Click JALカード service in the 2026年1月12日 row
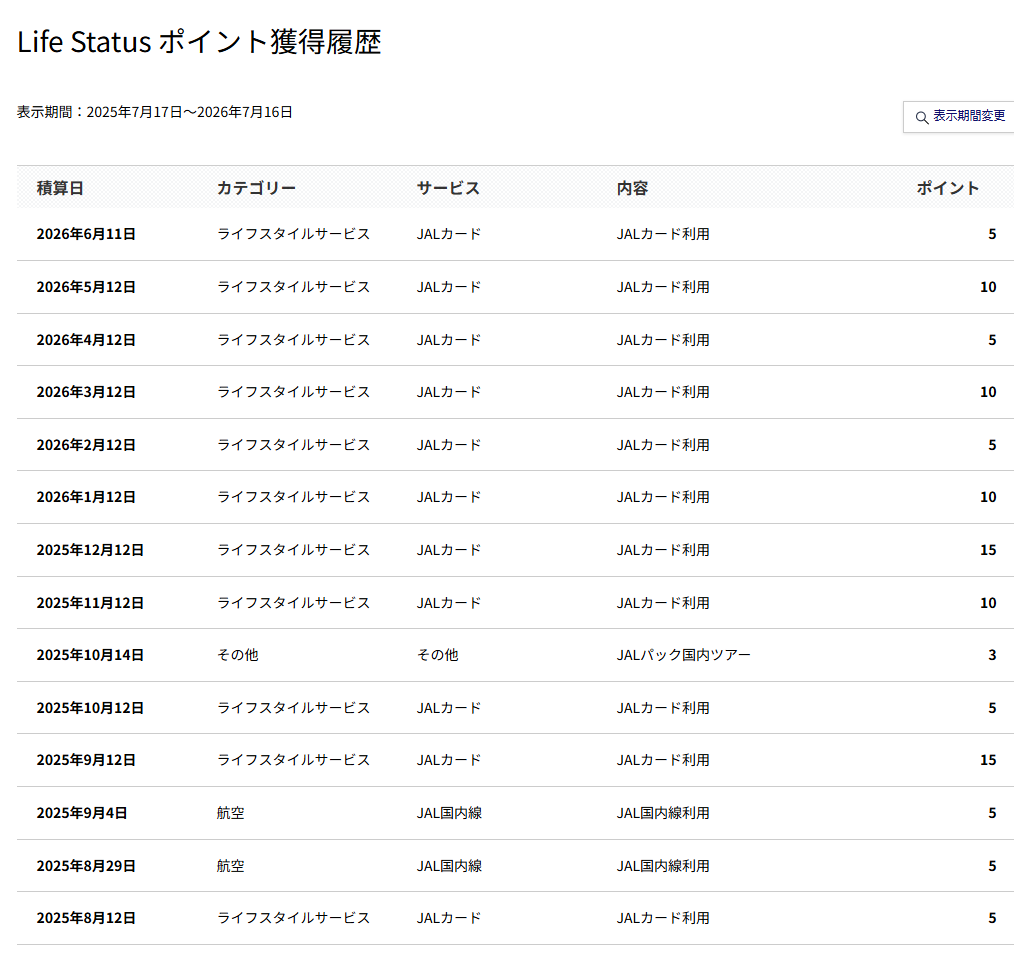Viewport: 1014px width, 961px height. click(449, 497)
